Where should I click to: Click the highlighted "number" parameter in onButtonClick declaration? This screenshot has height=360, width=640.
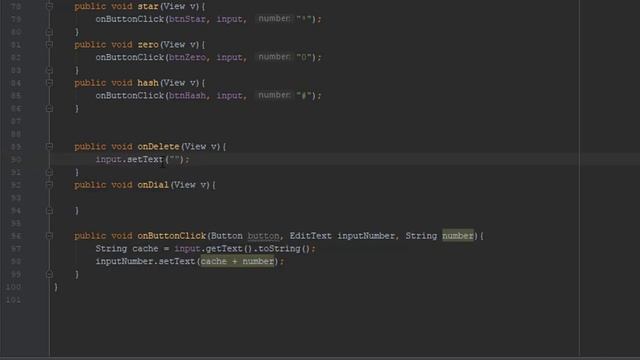(x=458, y=236)
